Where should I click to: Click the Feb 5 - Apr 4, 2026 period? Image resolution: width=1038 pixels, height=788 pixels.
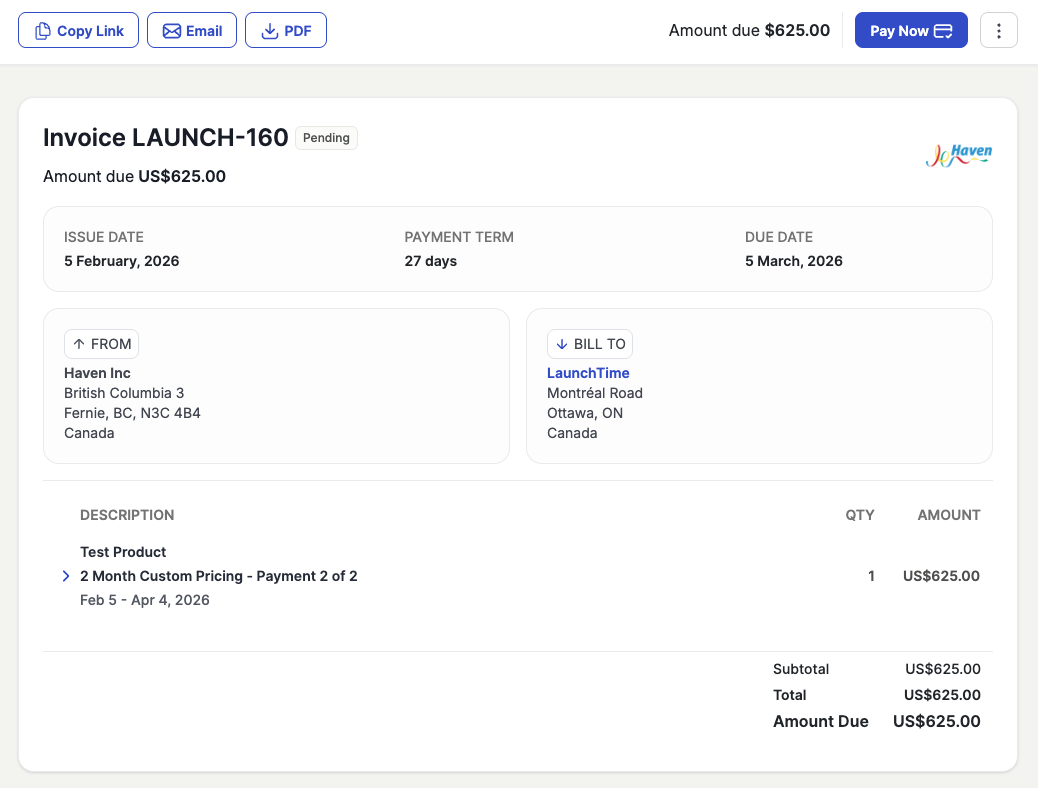pos(145,600)
